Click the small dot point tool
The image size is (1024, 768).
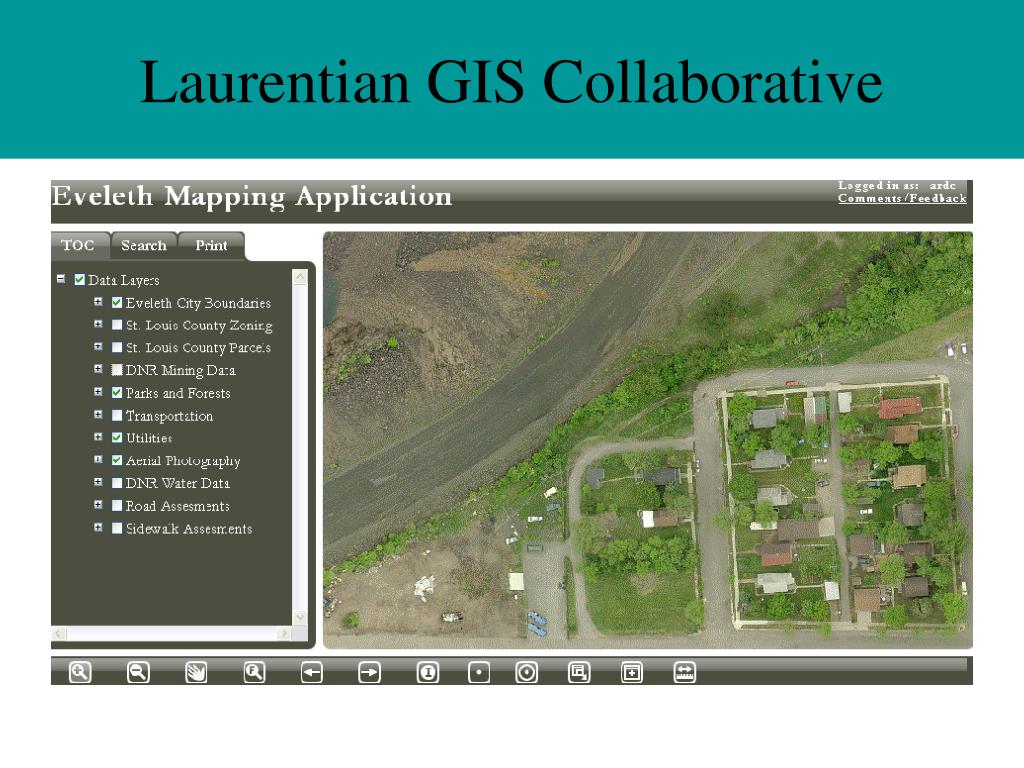(479, 672)
